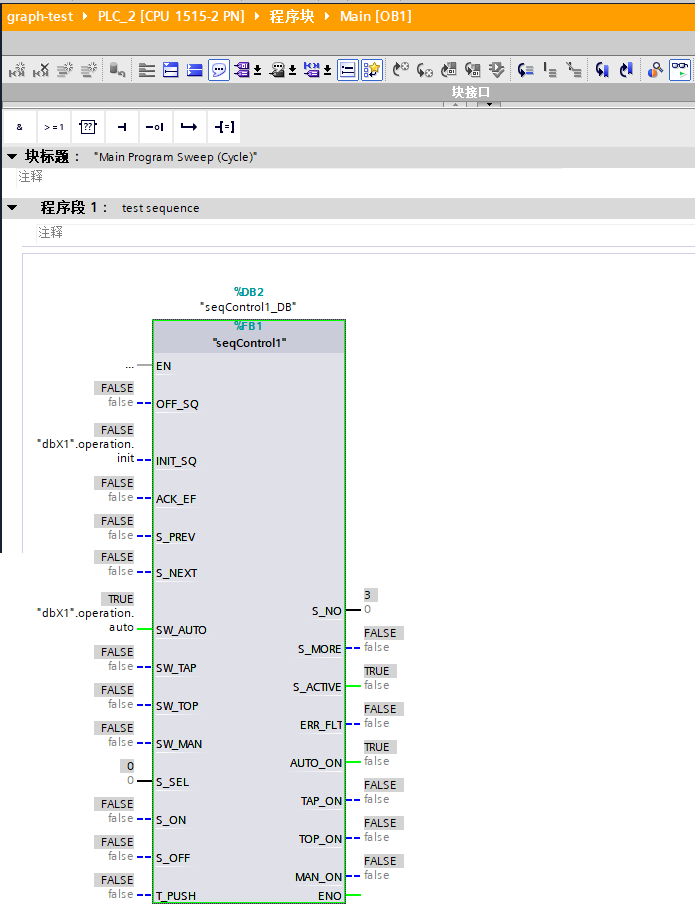Click the reset start values icon
This screenshot has height=913, width=695.
(x=117, y=70)
